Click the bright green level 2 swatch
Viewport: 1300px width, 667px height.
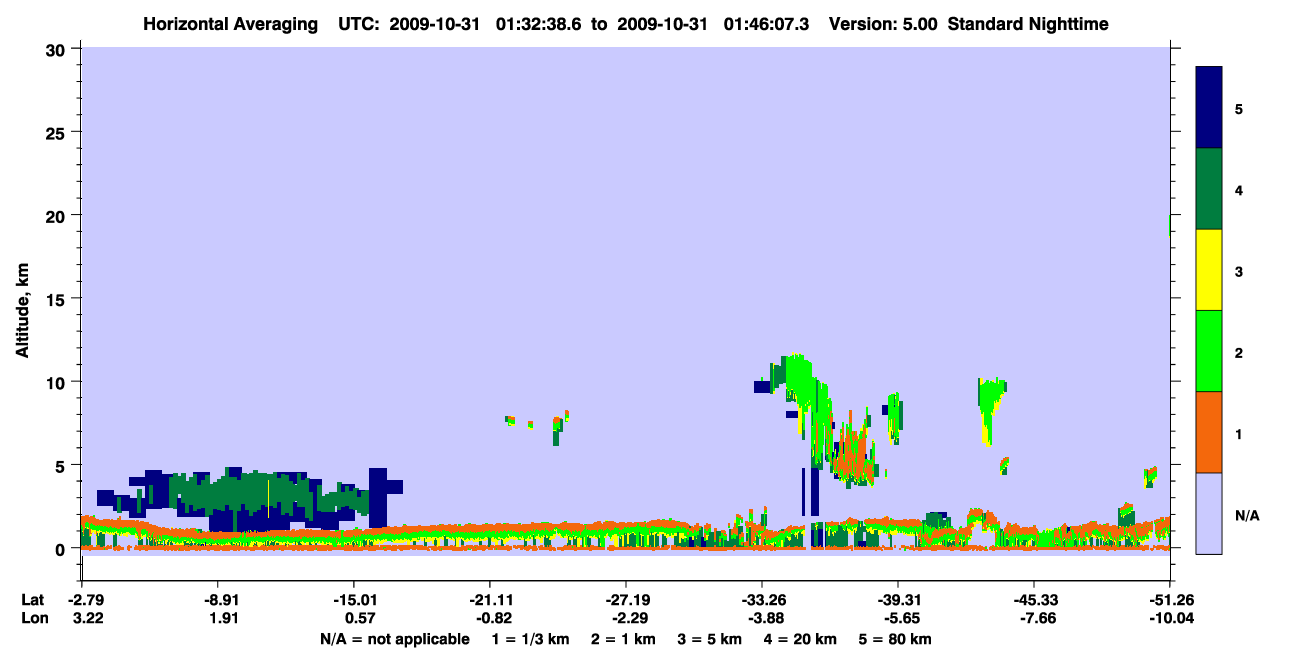tap(1209, 351)
